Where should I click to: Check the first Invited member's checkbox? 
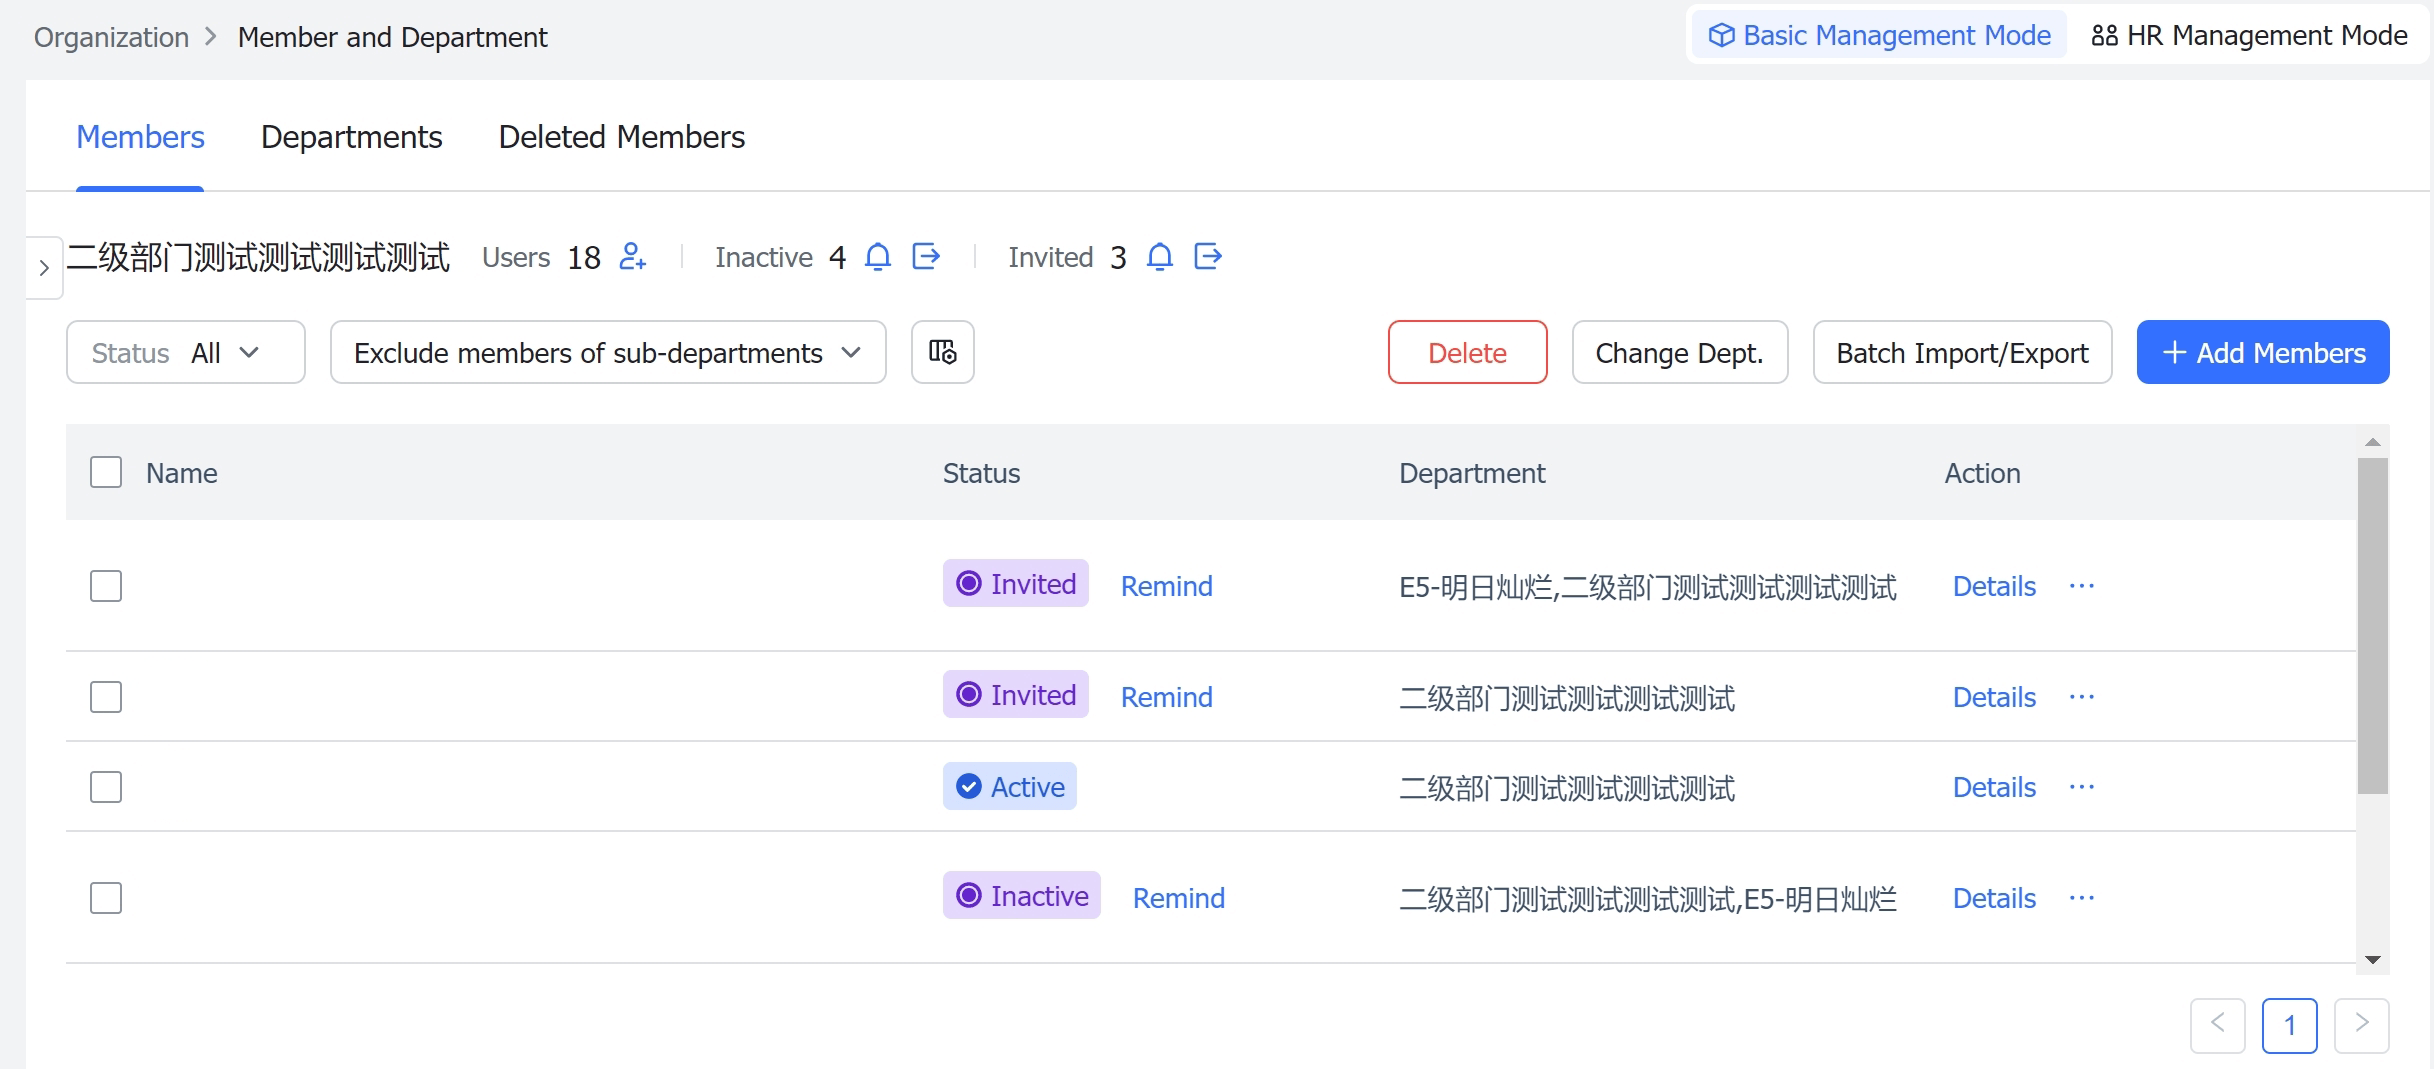(x=106, y=586)
